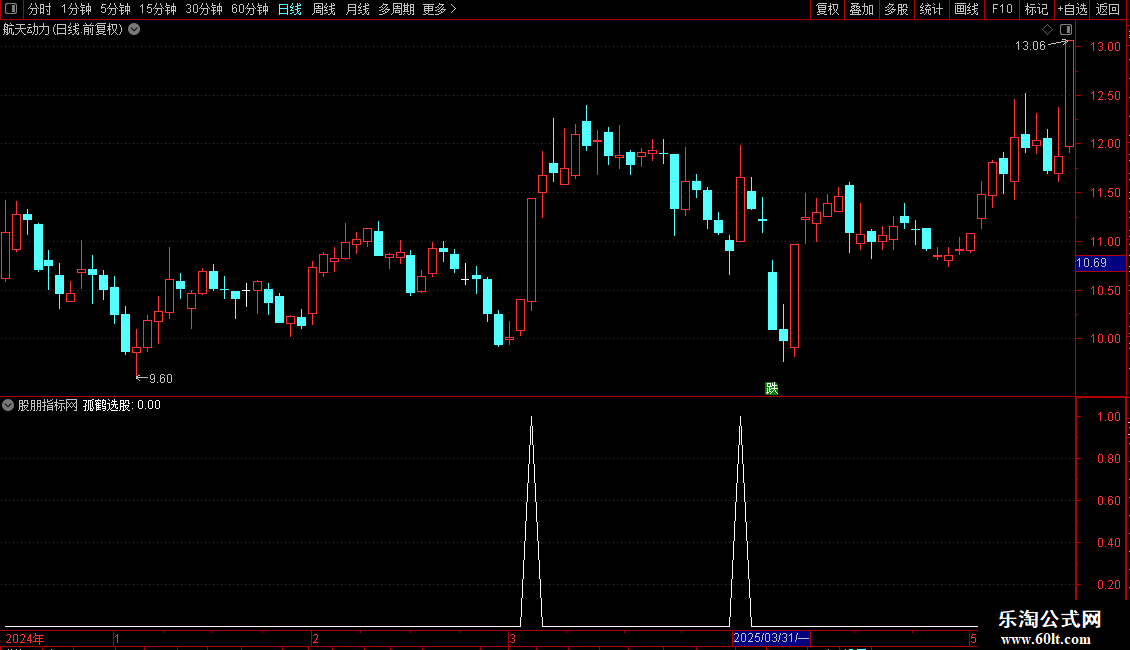This screenshot has width=1130, height=650.
Task: Click the 标记 mark button
Action: click(x=1036, y=9)
